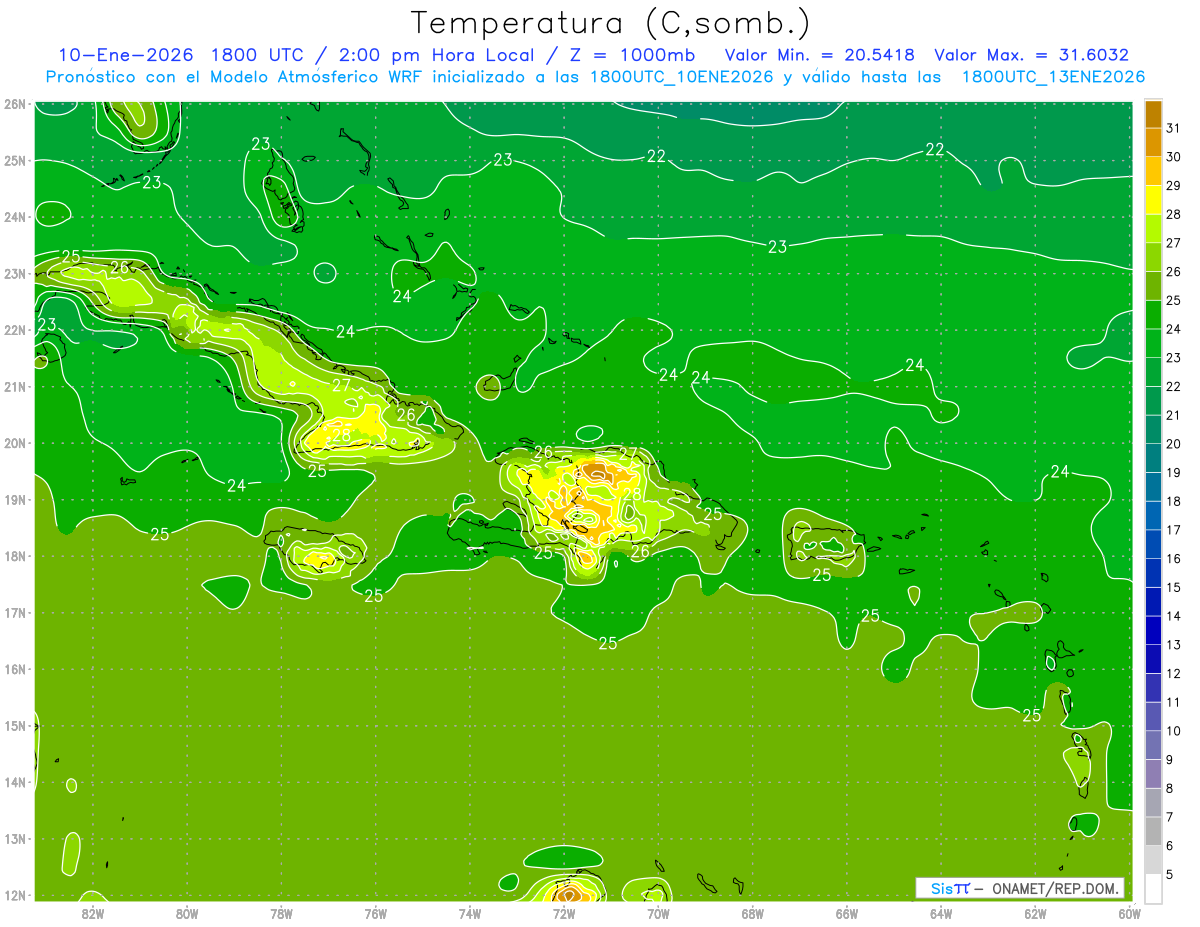Click the '76W' longitude axis label
This screenshot has width=1200, height=927.
pos(375,913)
